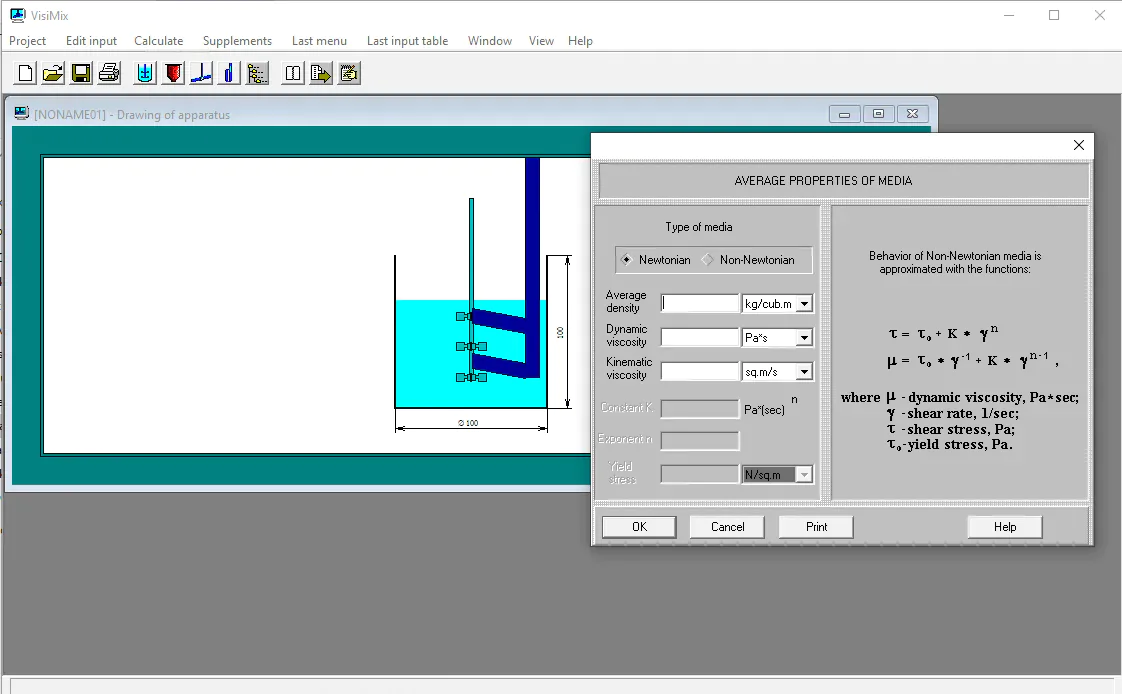Screen dimensions: 1122x694
Task: Close the Average Properties of Media dialog
Action: tap(1078, 145)
